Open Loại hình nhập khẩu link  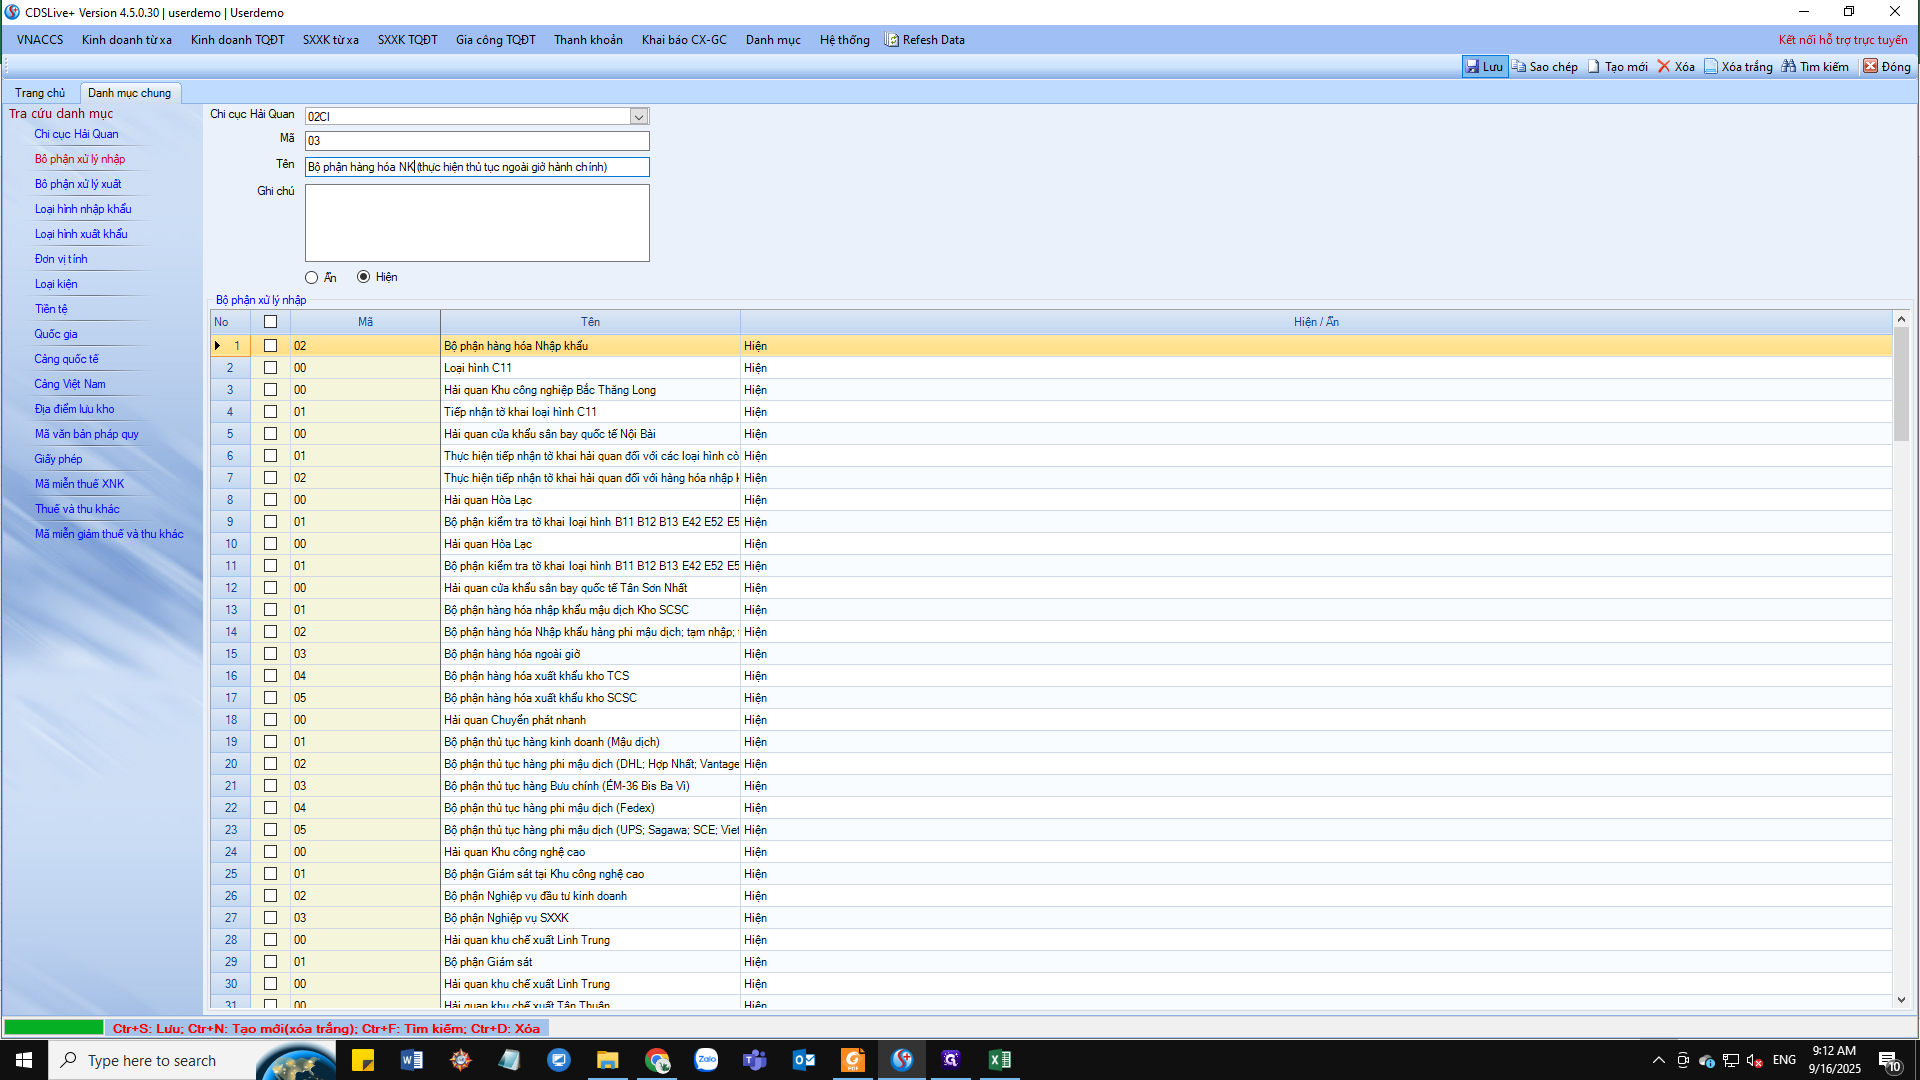pos(83,209)
